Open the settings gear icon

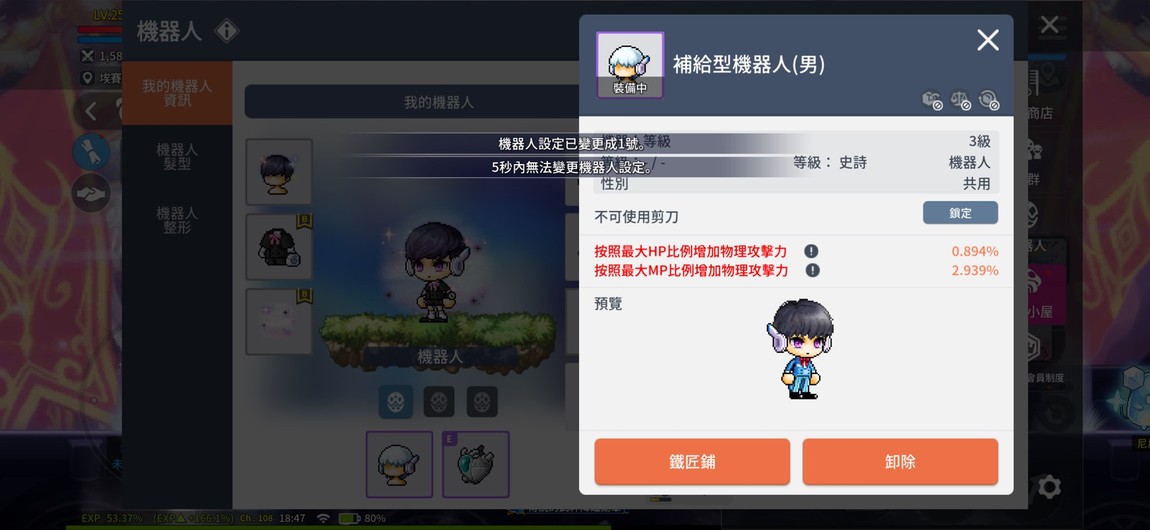[1049, 487]
